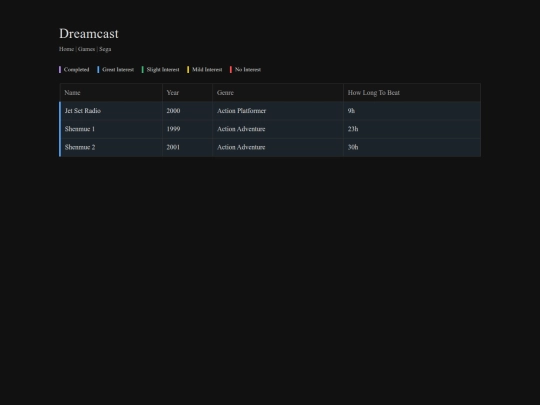Click the Action Platformer genre cell
Screen dimensions: 540x405
pyautogui.click(x=278, y=111)
